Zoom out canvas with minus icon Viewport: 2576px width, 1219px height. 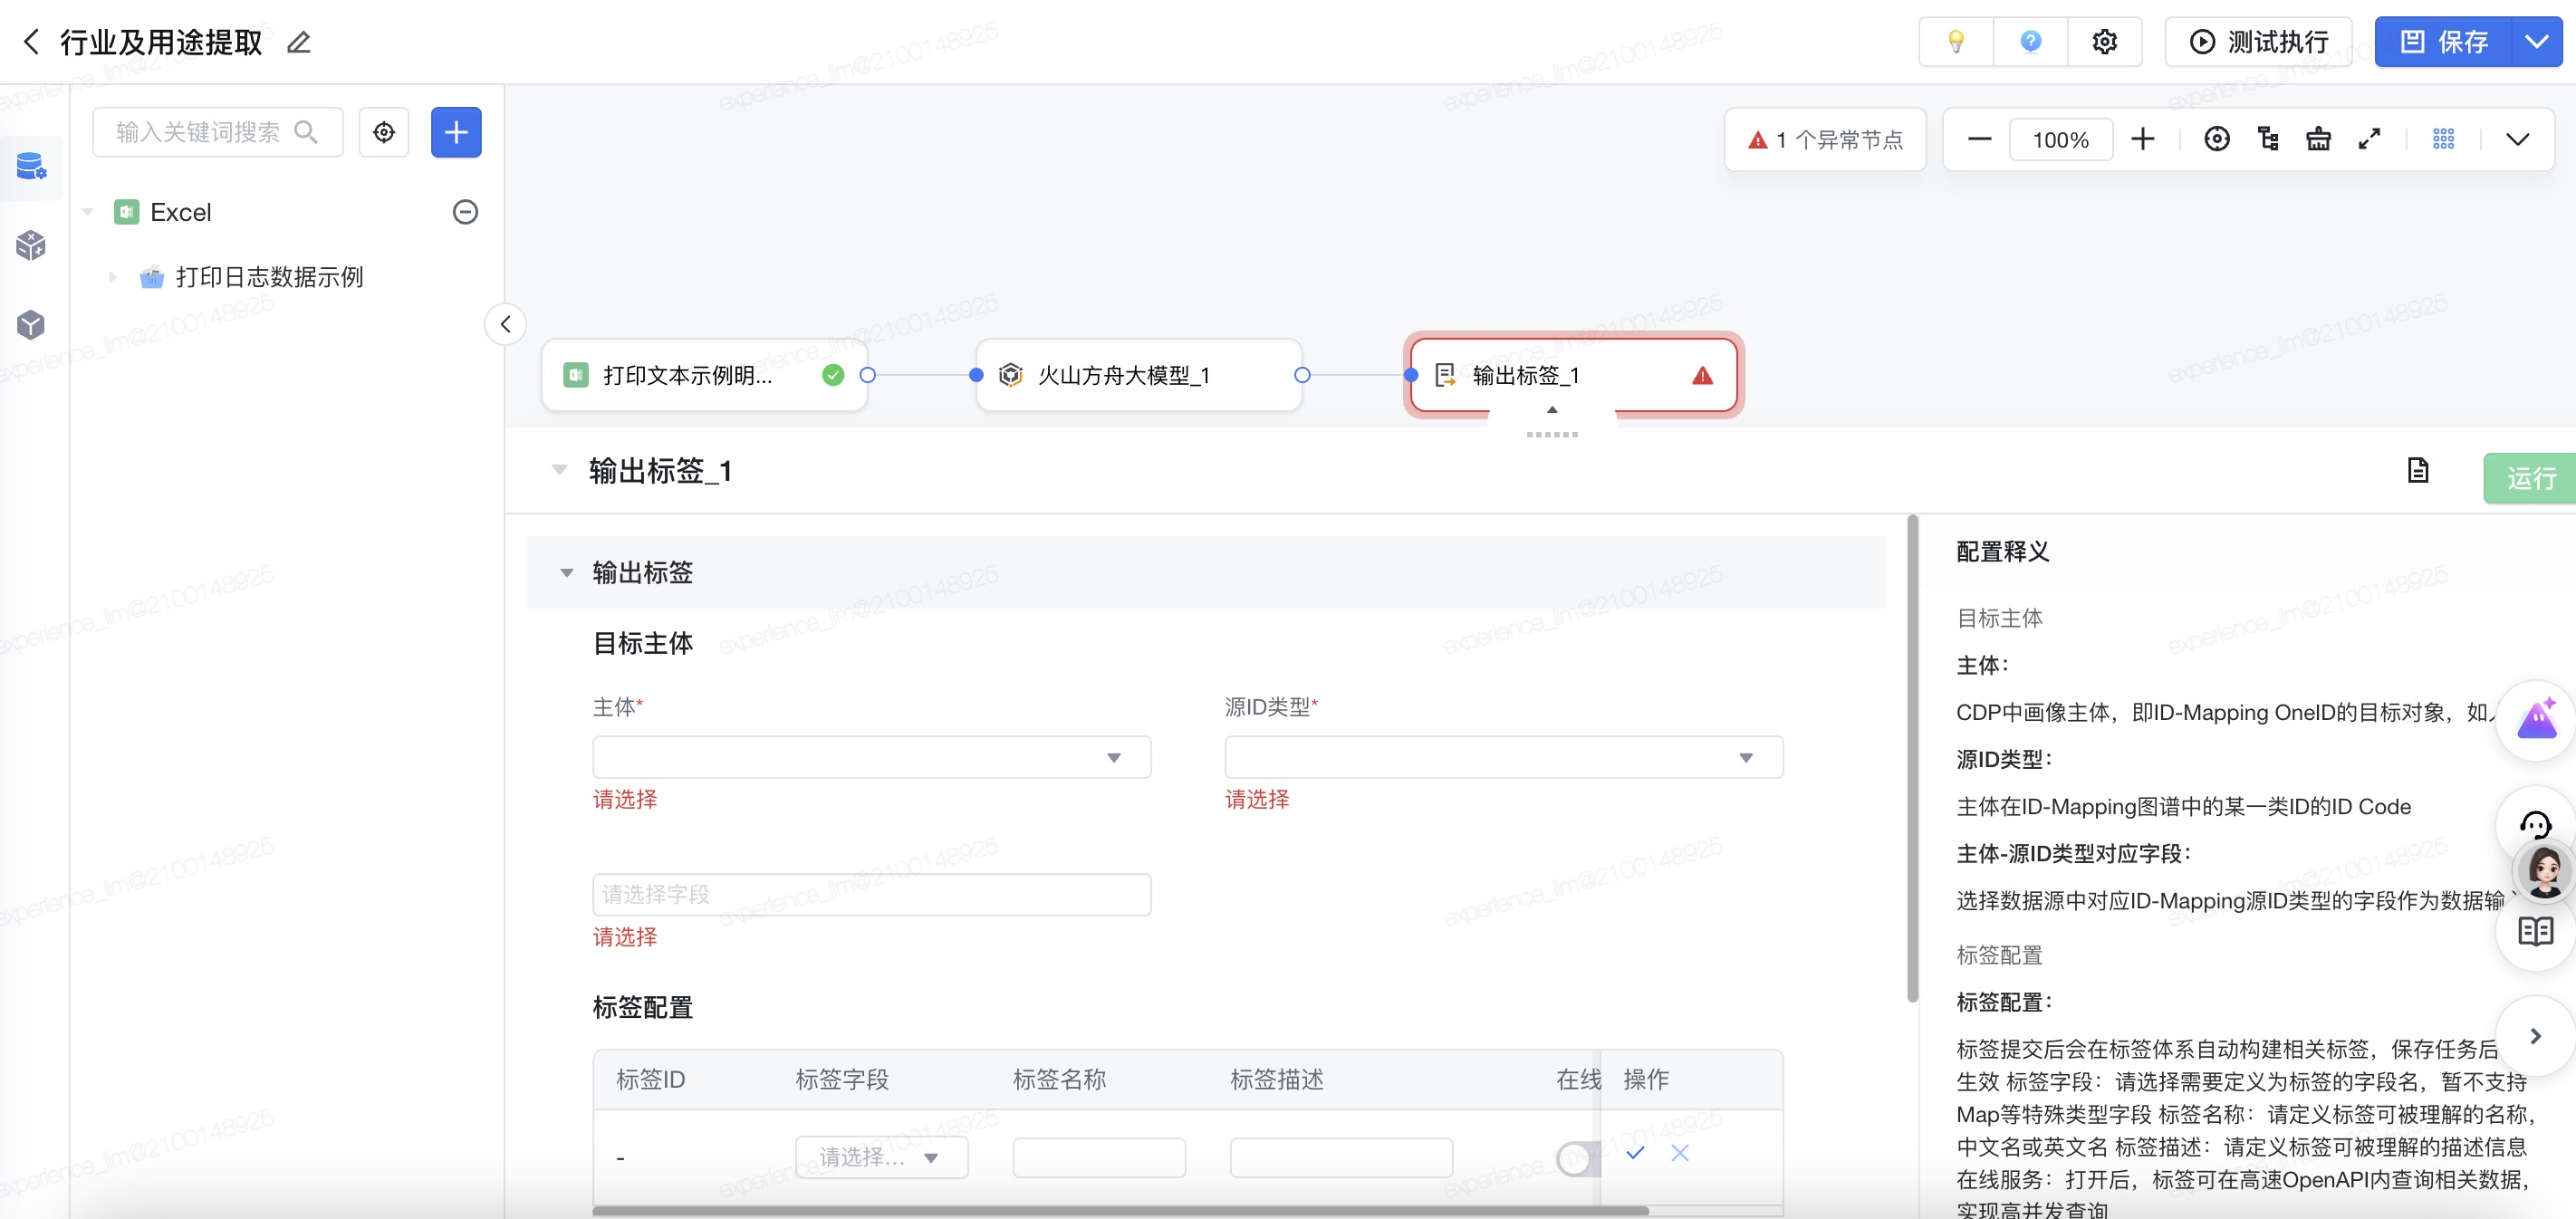point(1979,139)
